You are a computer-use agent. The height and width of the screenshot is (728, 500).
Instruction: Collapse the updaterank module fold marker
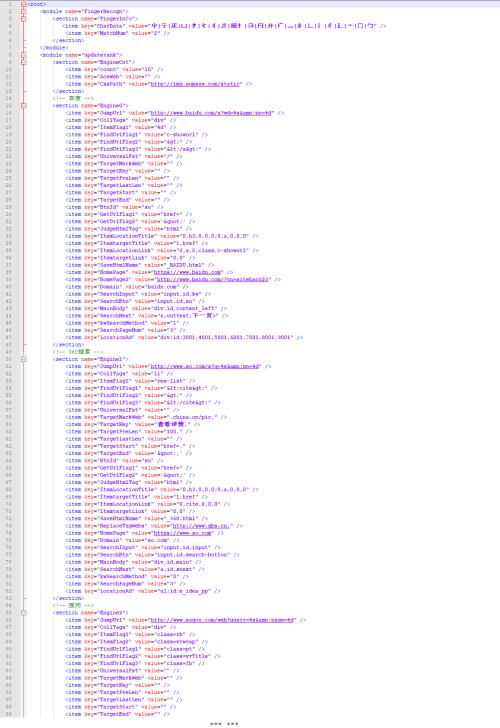[x=23, y=55]
